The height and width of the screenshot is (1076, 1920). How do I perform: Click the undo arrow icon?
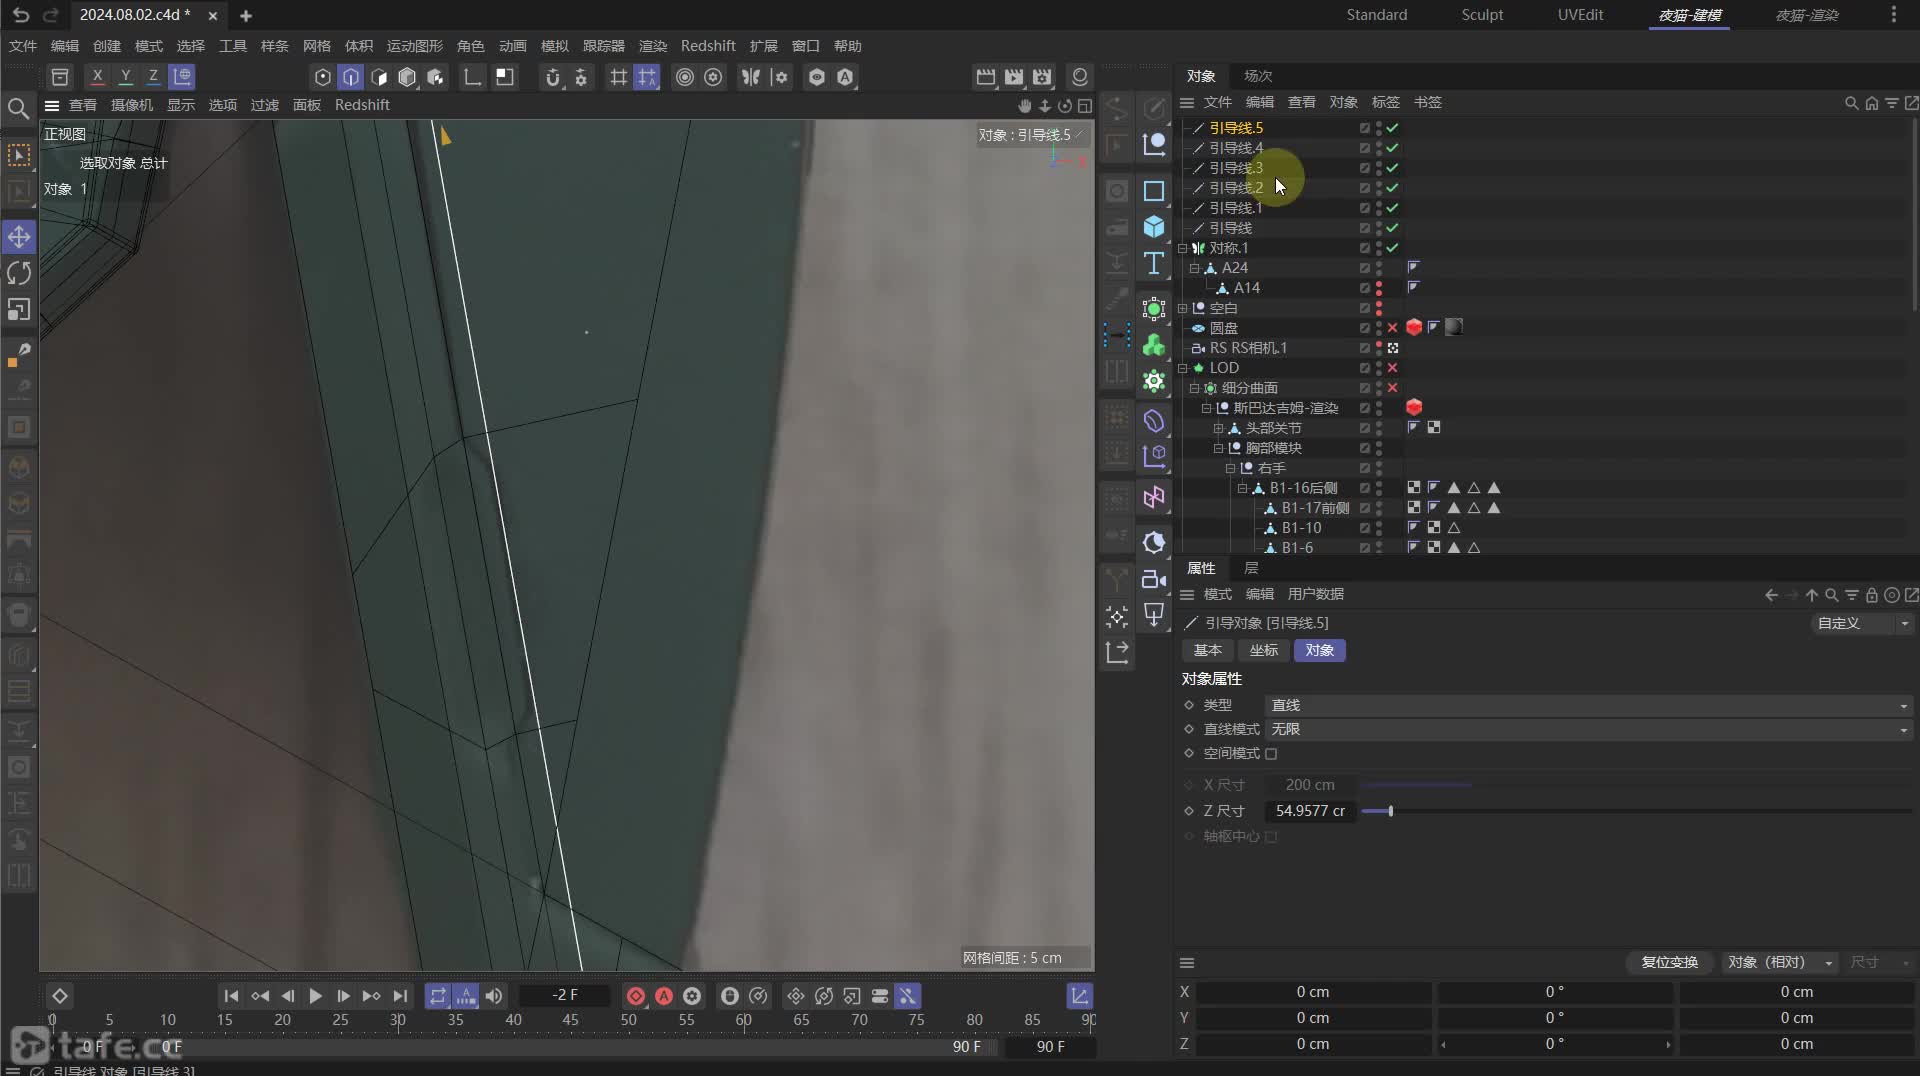point(21,15)
